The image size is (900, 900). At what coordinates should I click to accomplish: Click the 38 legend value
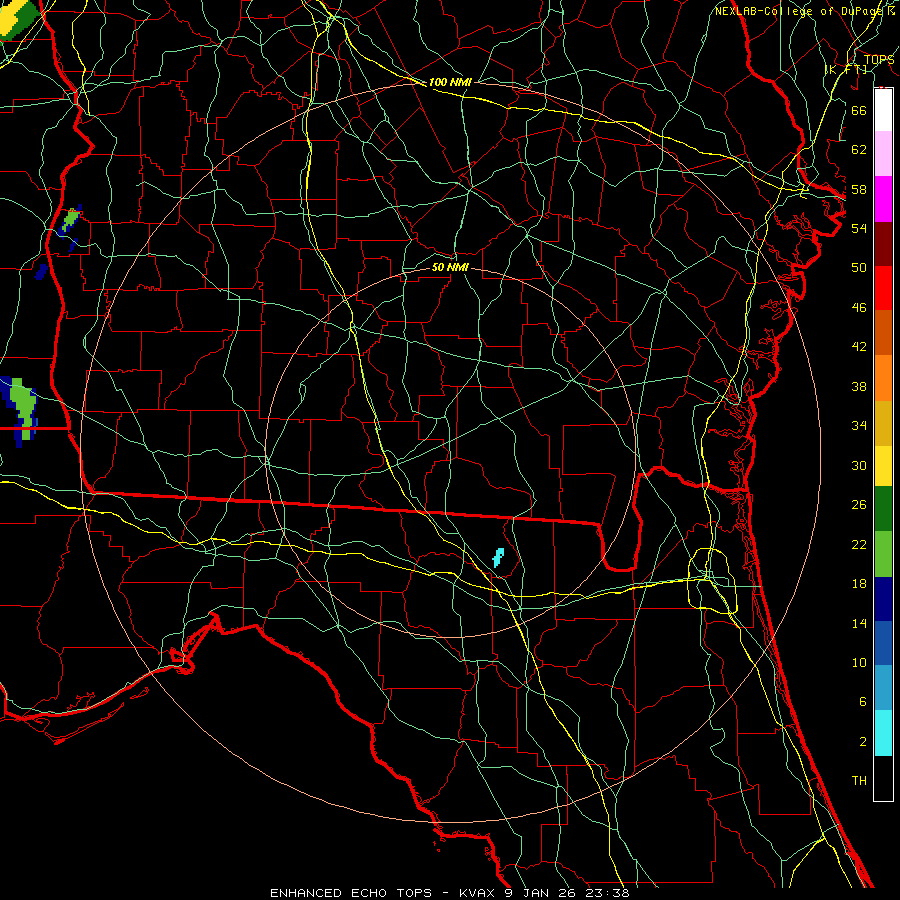click(x=859, y=386)
